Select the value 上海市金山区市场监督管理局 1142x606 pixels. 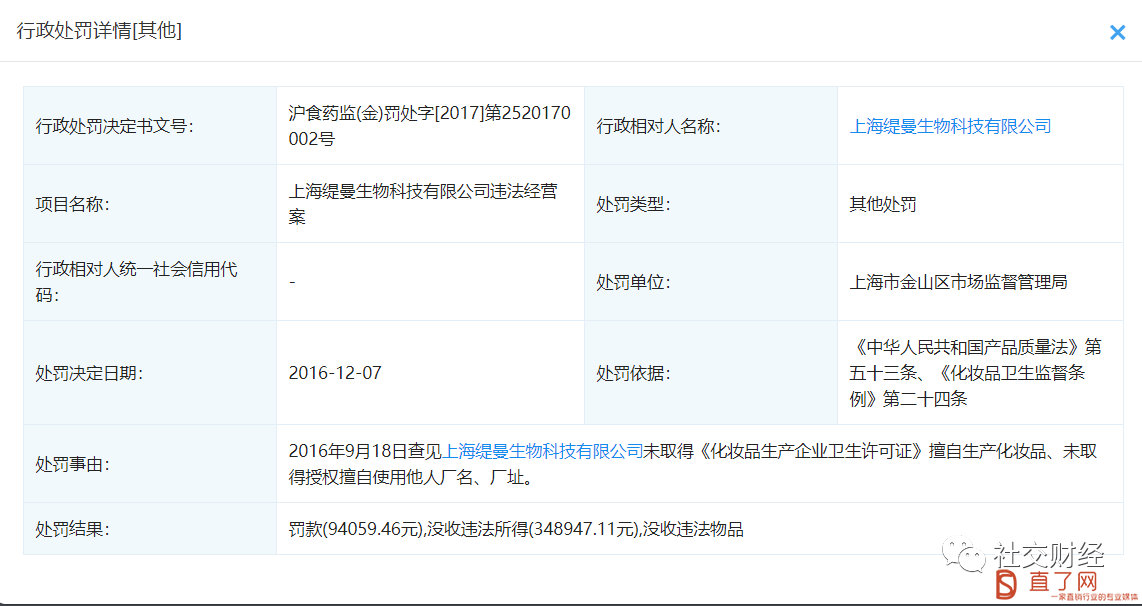(958, 281)
